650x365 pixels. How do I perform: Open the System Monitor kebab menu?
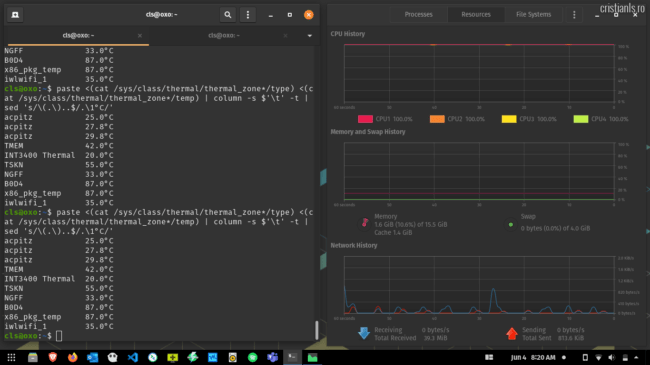574,15
